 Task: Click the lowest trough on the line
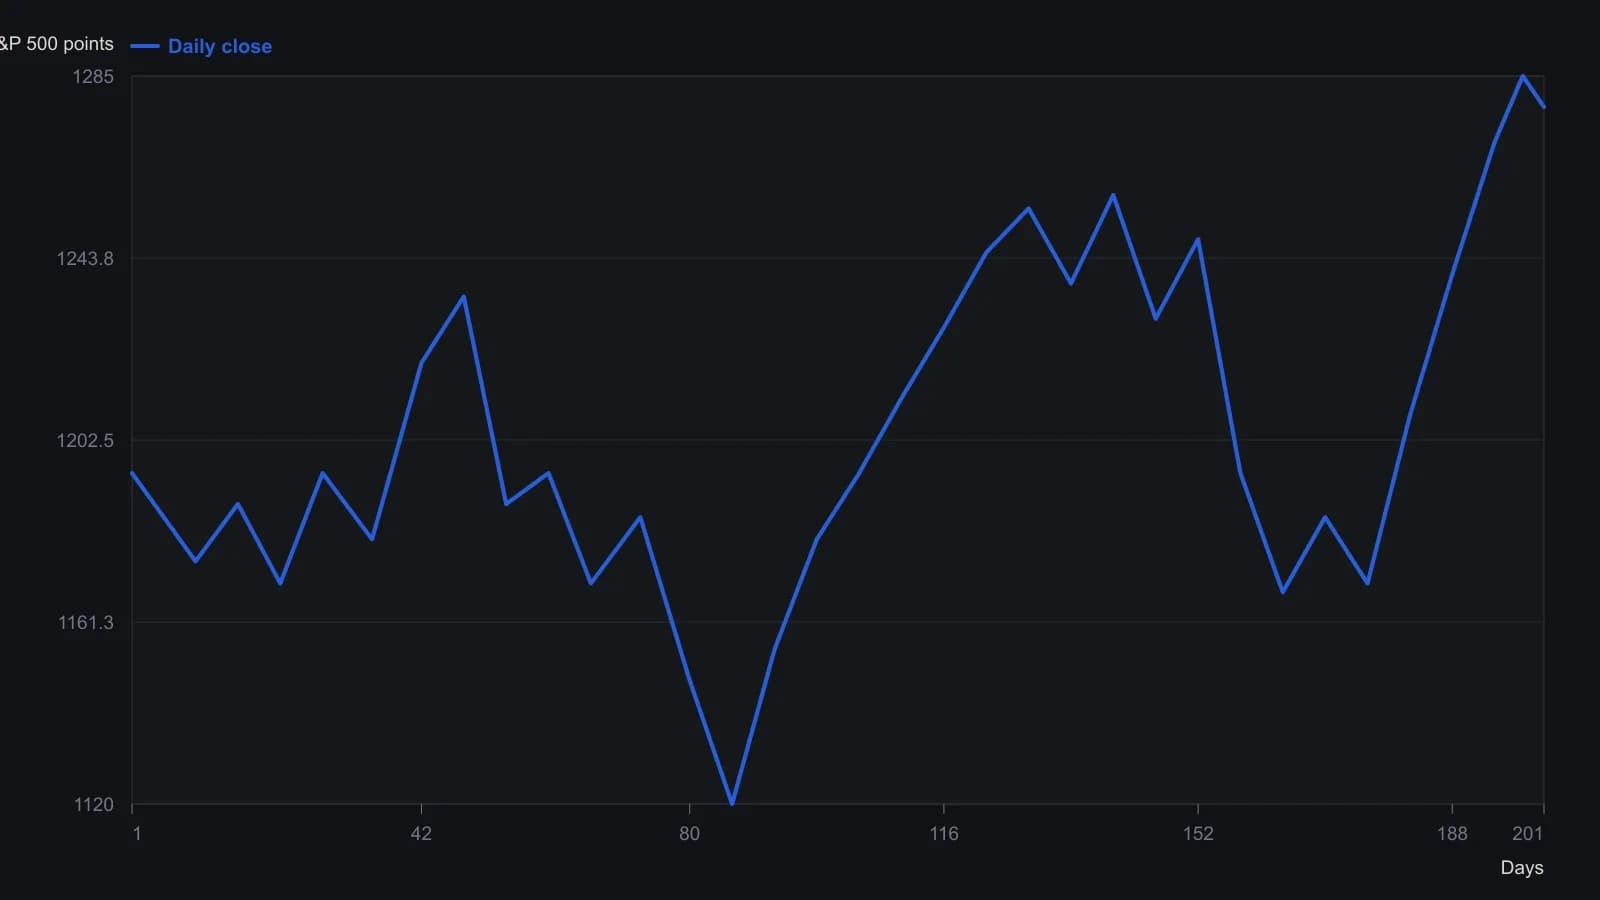point(732,803)
